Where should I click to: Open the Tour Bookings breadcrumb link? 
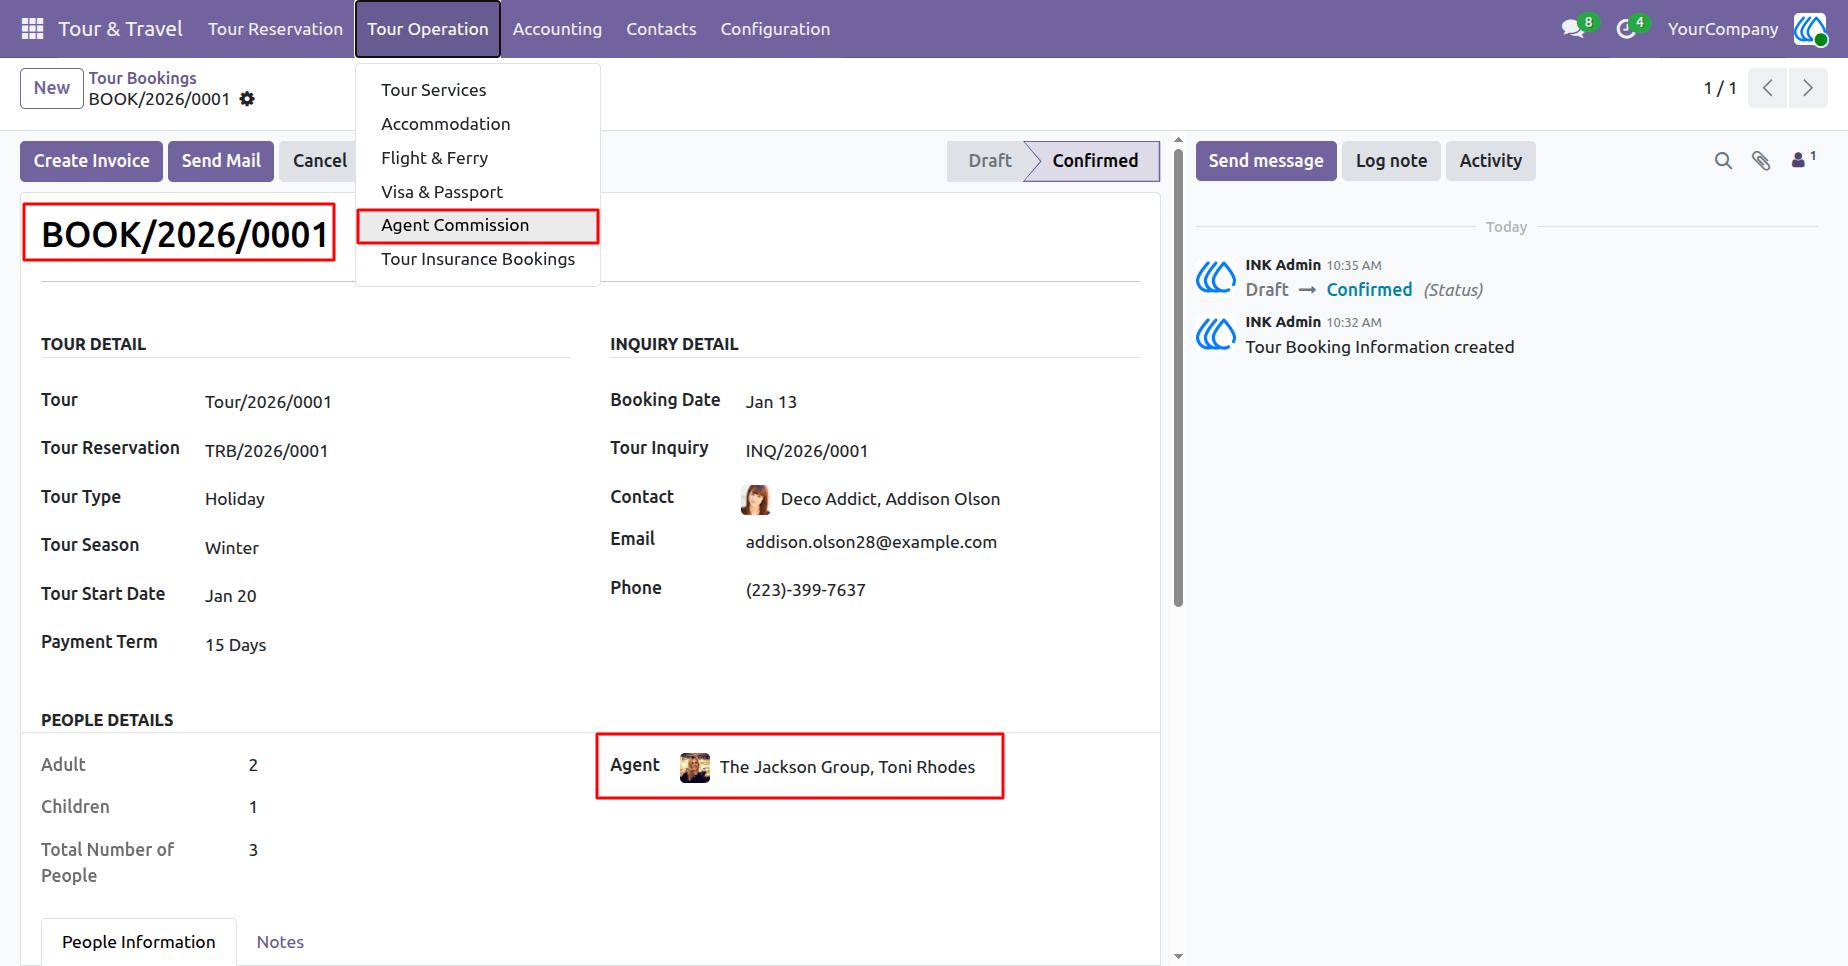point(142,78)
